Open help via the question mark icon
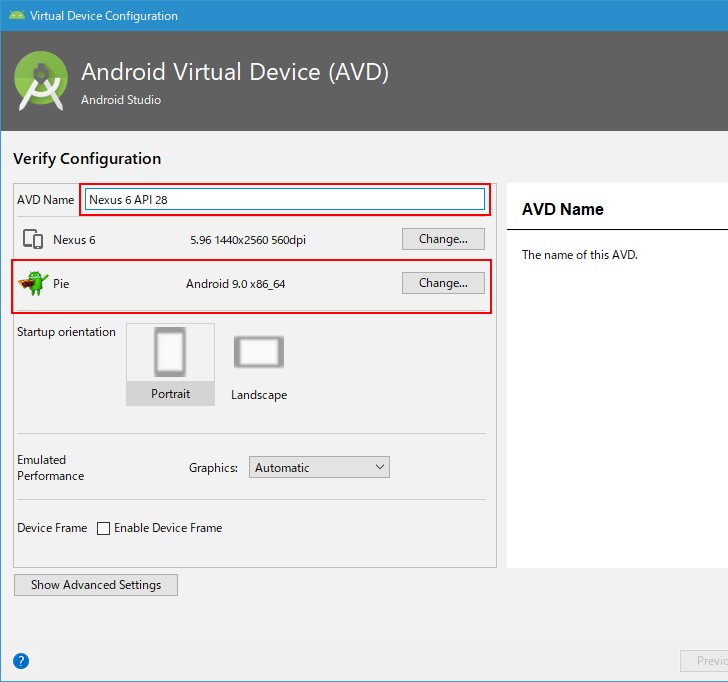The image size is (728, 682). coord(21,661)
